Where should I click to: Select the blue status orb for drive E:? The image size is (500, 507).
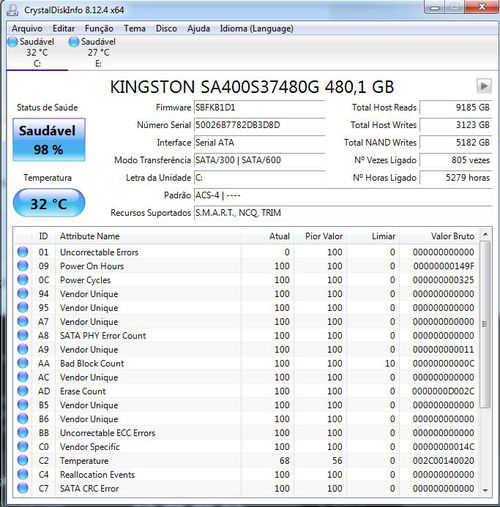point(74,42)
